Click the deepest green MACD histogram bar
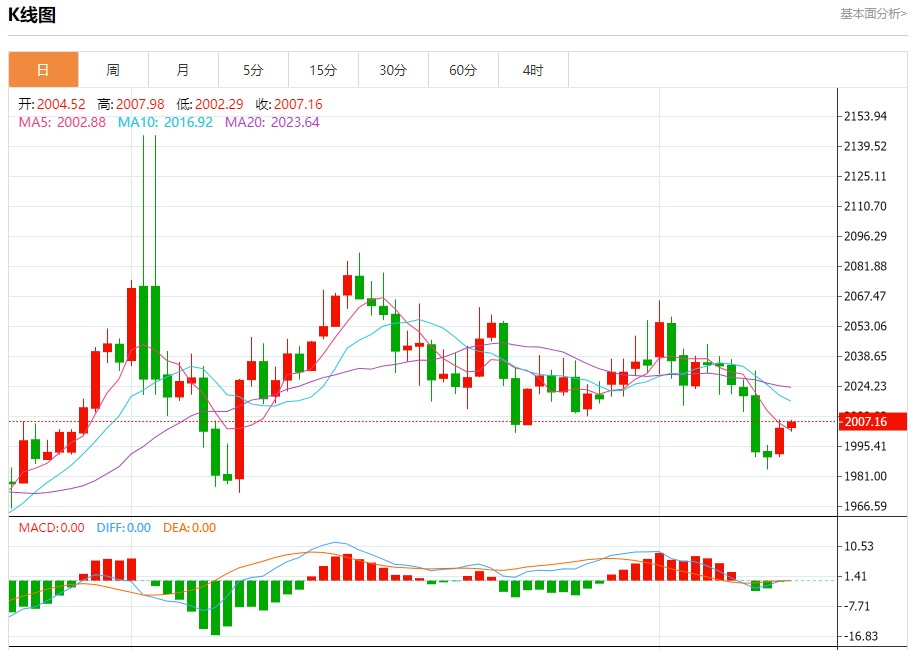Screen dimensions: 920x650 215,608
